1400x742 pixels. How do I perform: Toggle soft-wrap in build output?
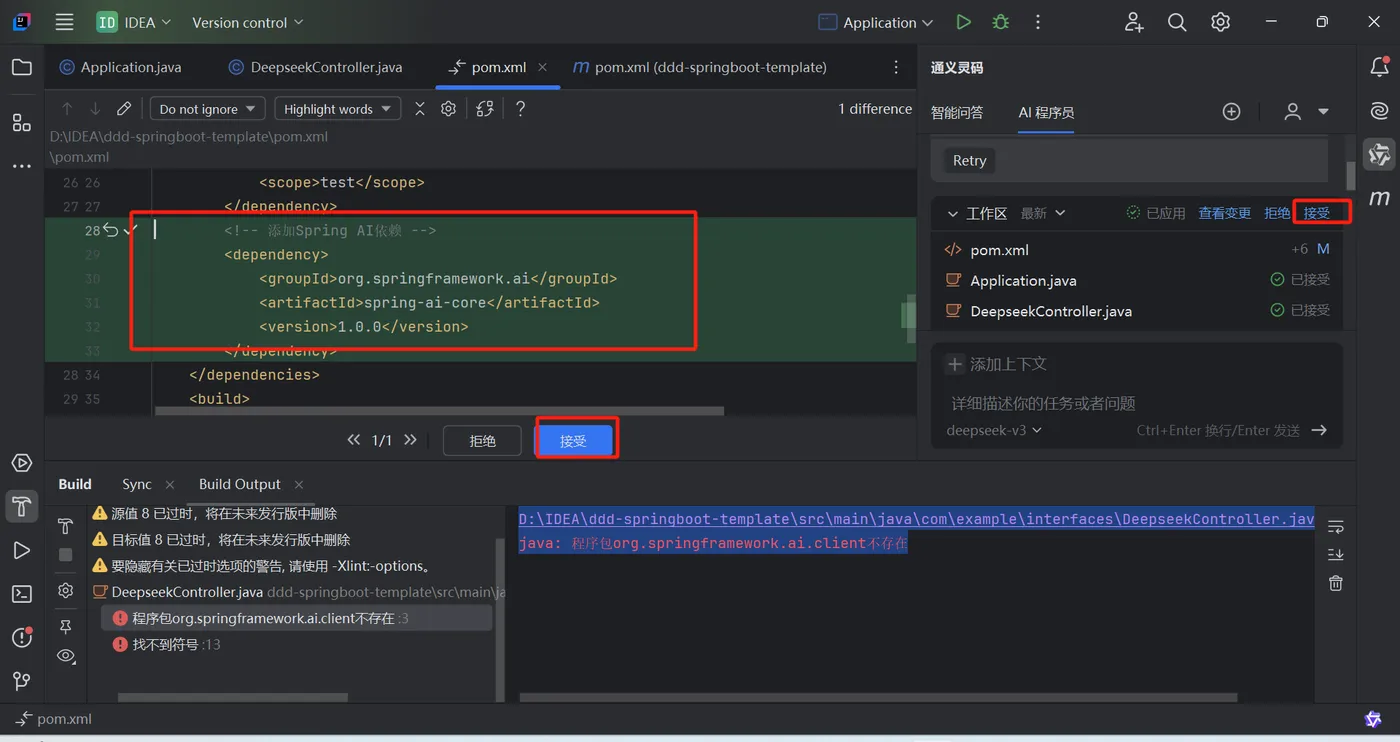coord(1335,527)
